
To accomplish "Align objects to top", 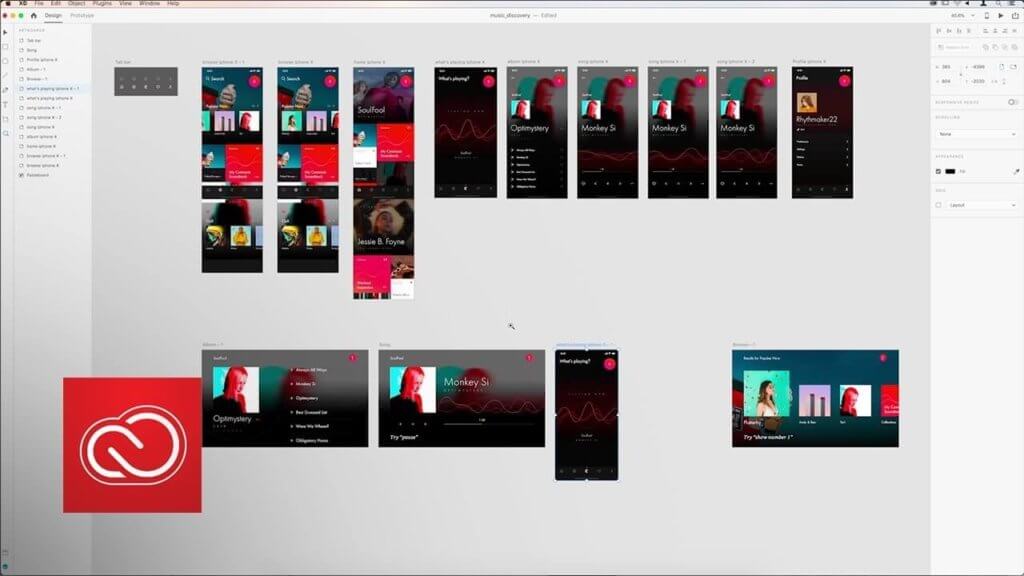I will 939,30.
